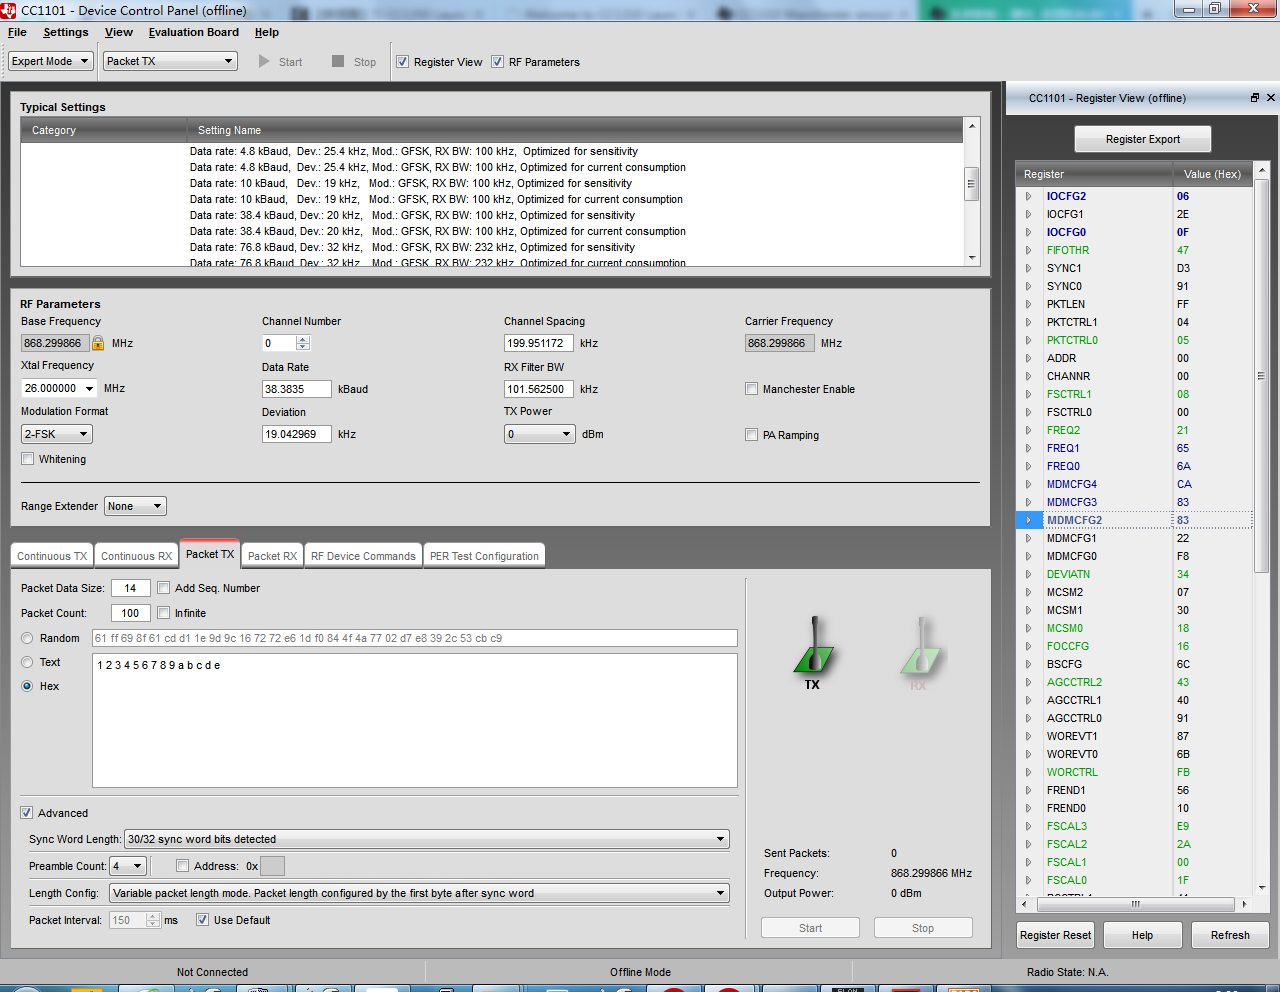Open the RF Device Commands tab
Image resolution: width=1280 pixels, height=992 pixels.
363,556
